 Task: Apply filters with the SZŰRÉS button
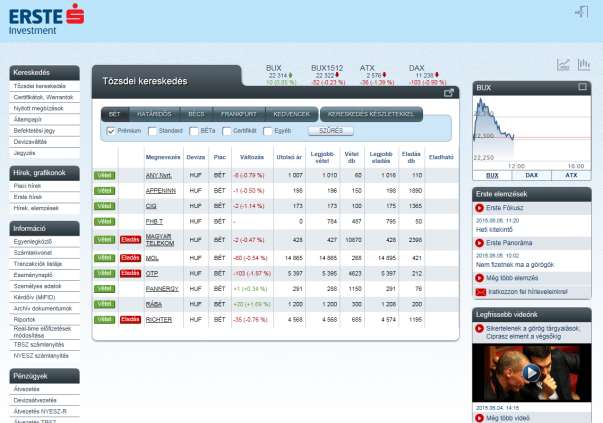click(331, 131)
